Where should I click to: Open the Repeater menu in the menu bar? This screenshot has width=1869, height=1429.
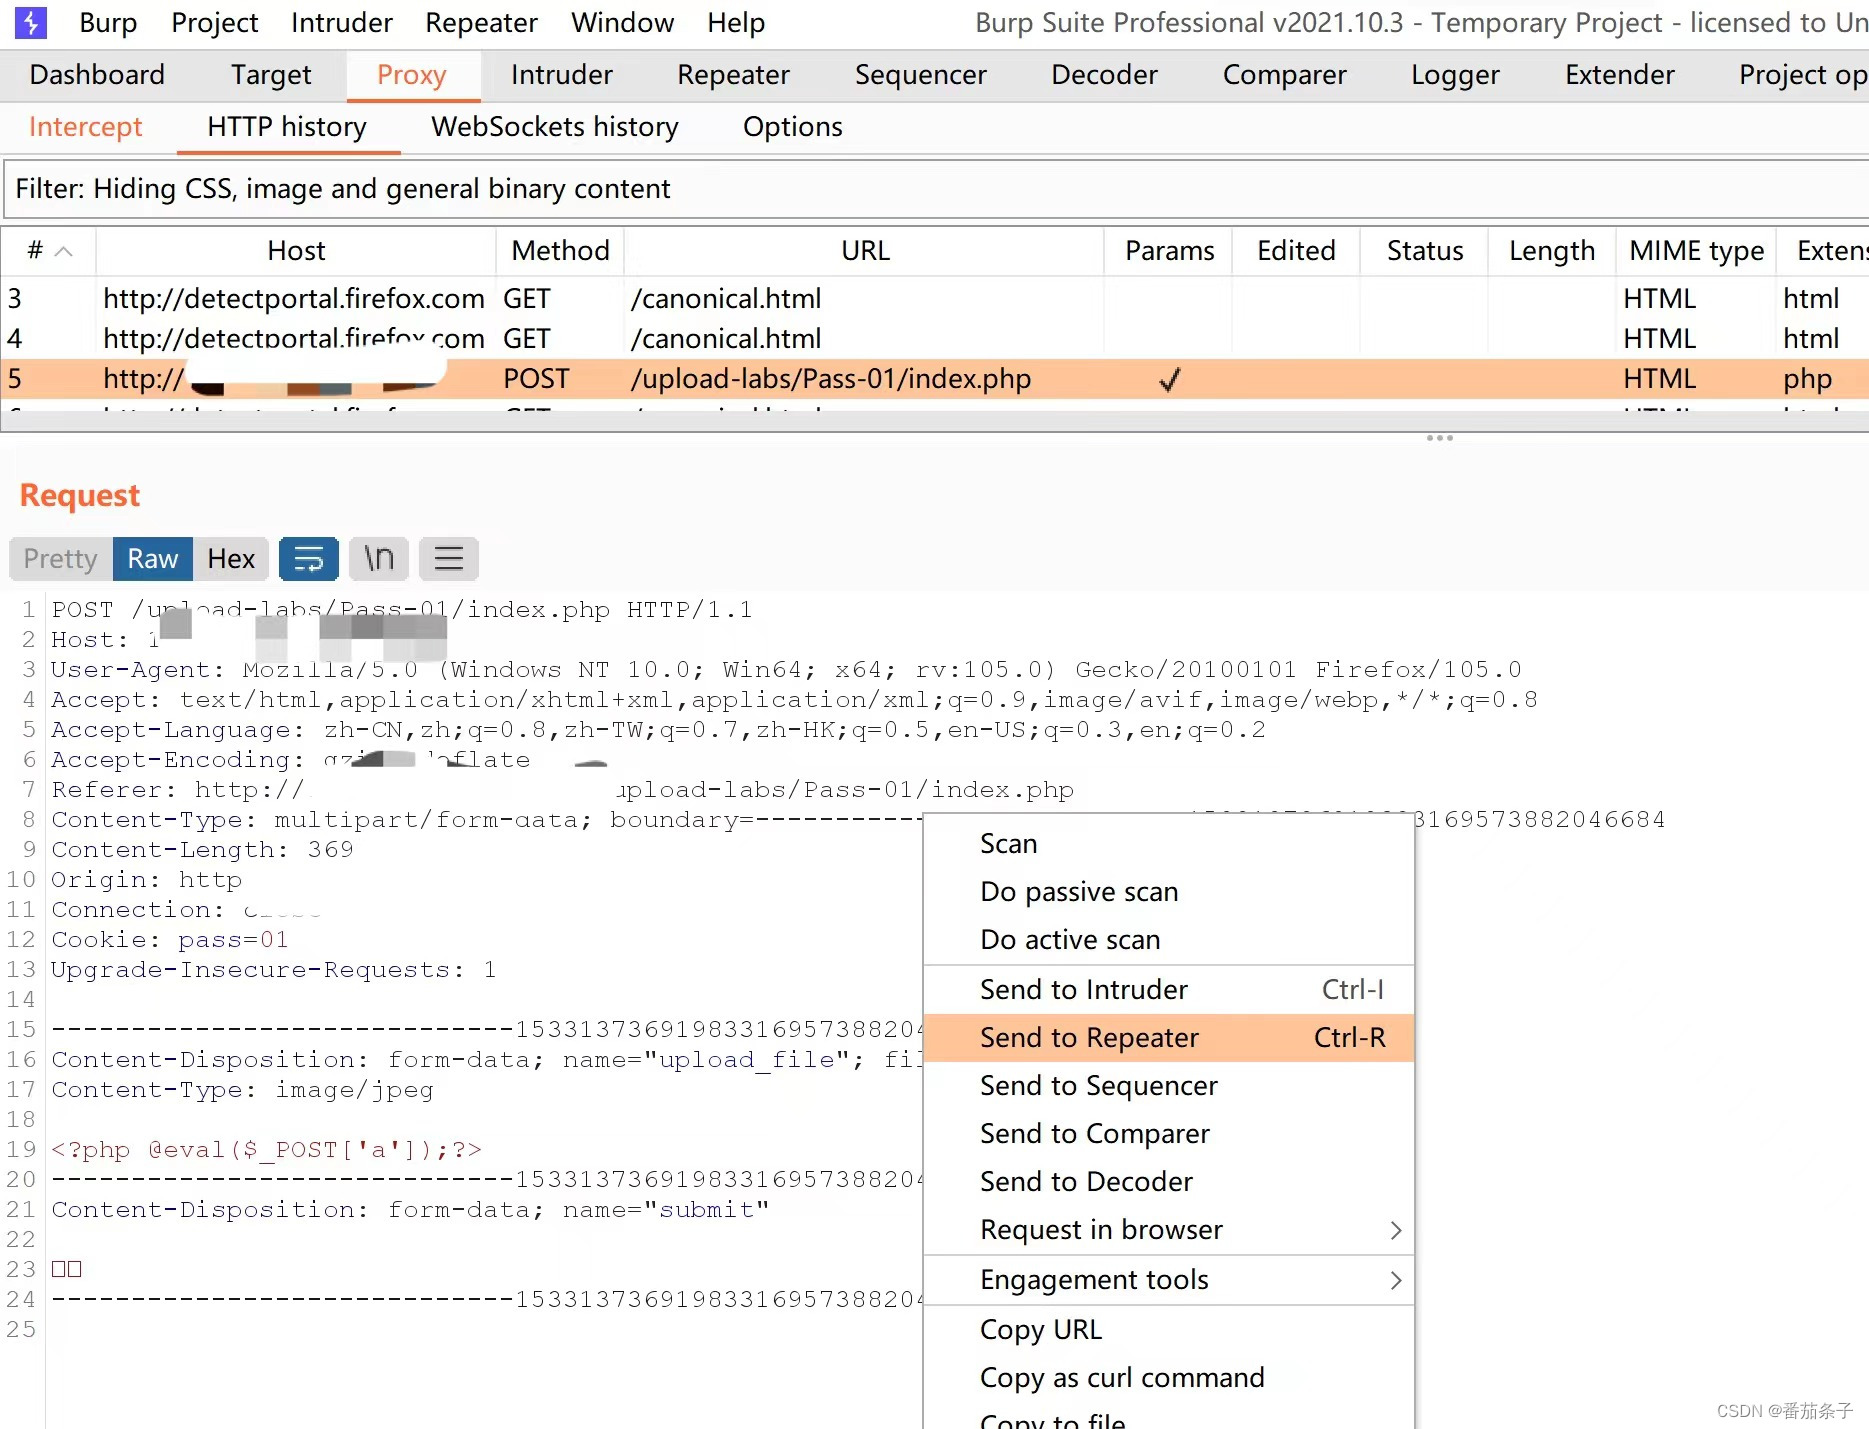481,22
